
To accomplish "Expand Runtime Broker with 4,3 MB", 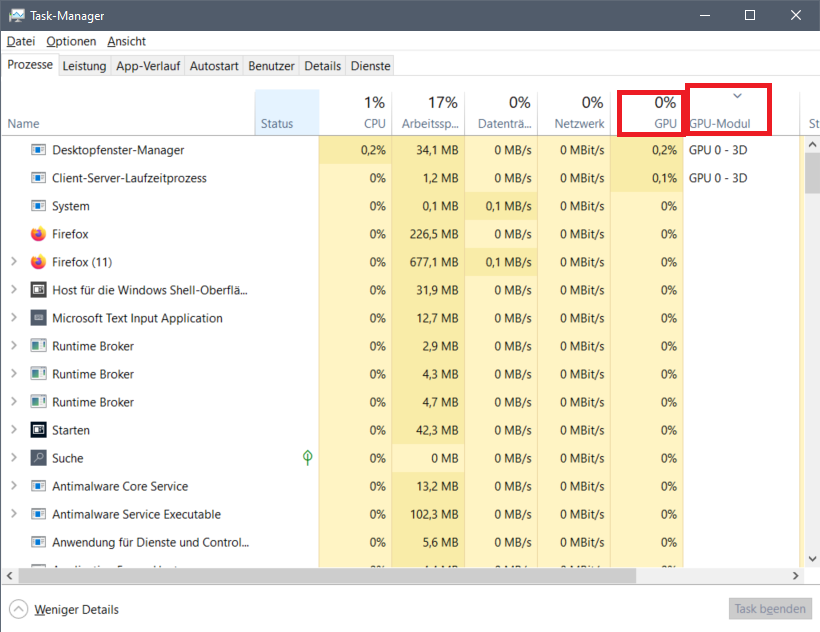I will (x=14, y=374).
